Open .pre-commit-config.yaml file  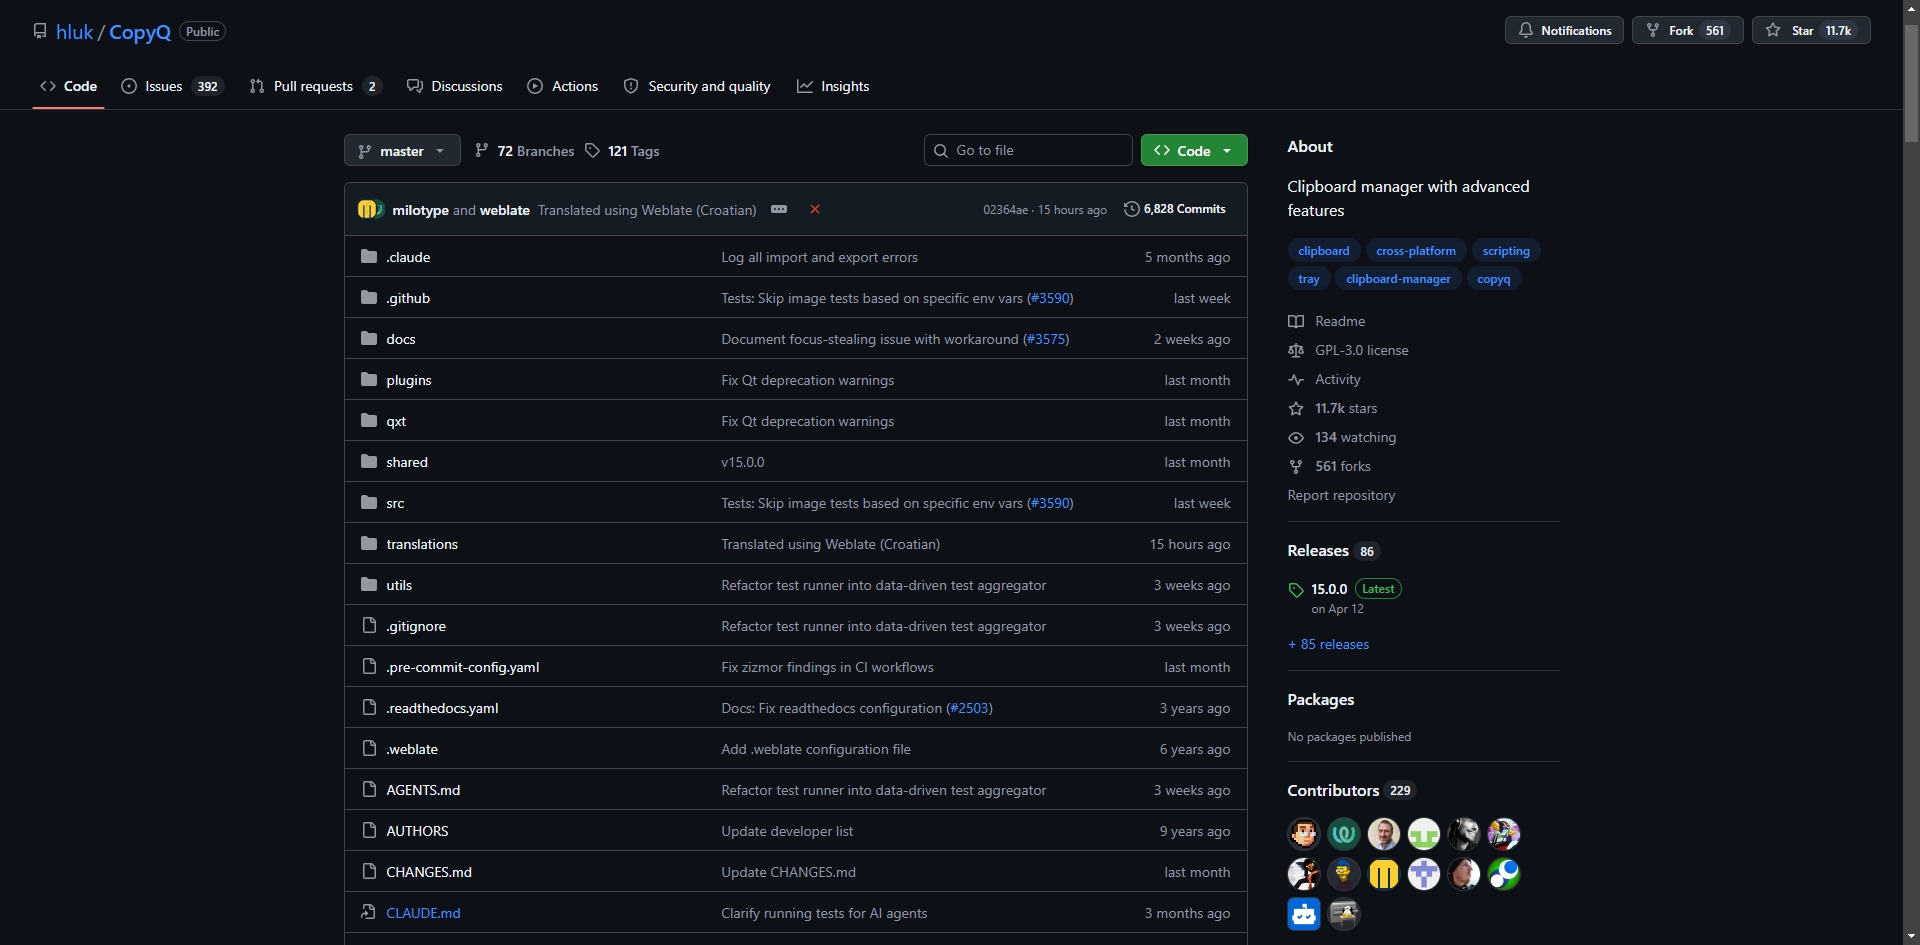point(462,667)
